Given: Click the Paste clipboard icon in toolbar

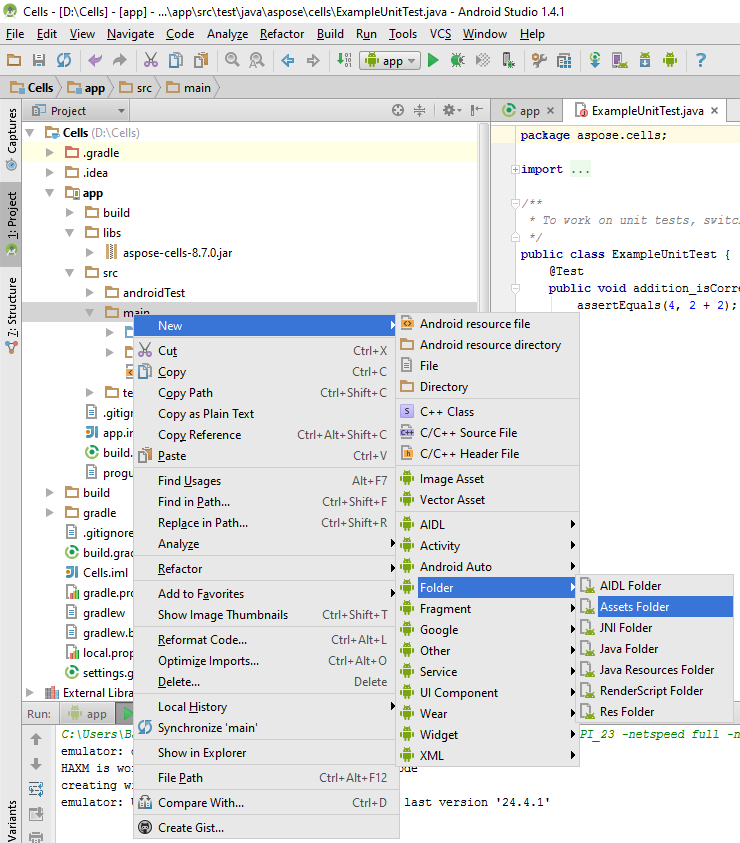Looking at the screenshot, I should (x=201, y=60).
